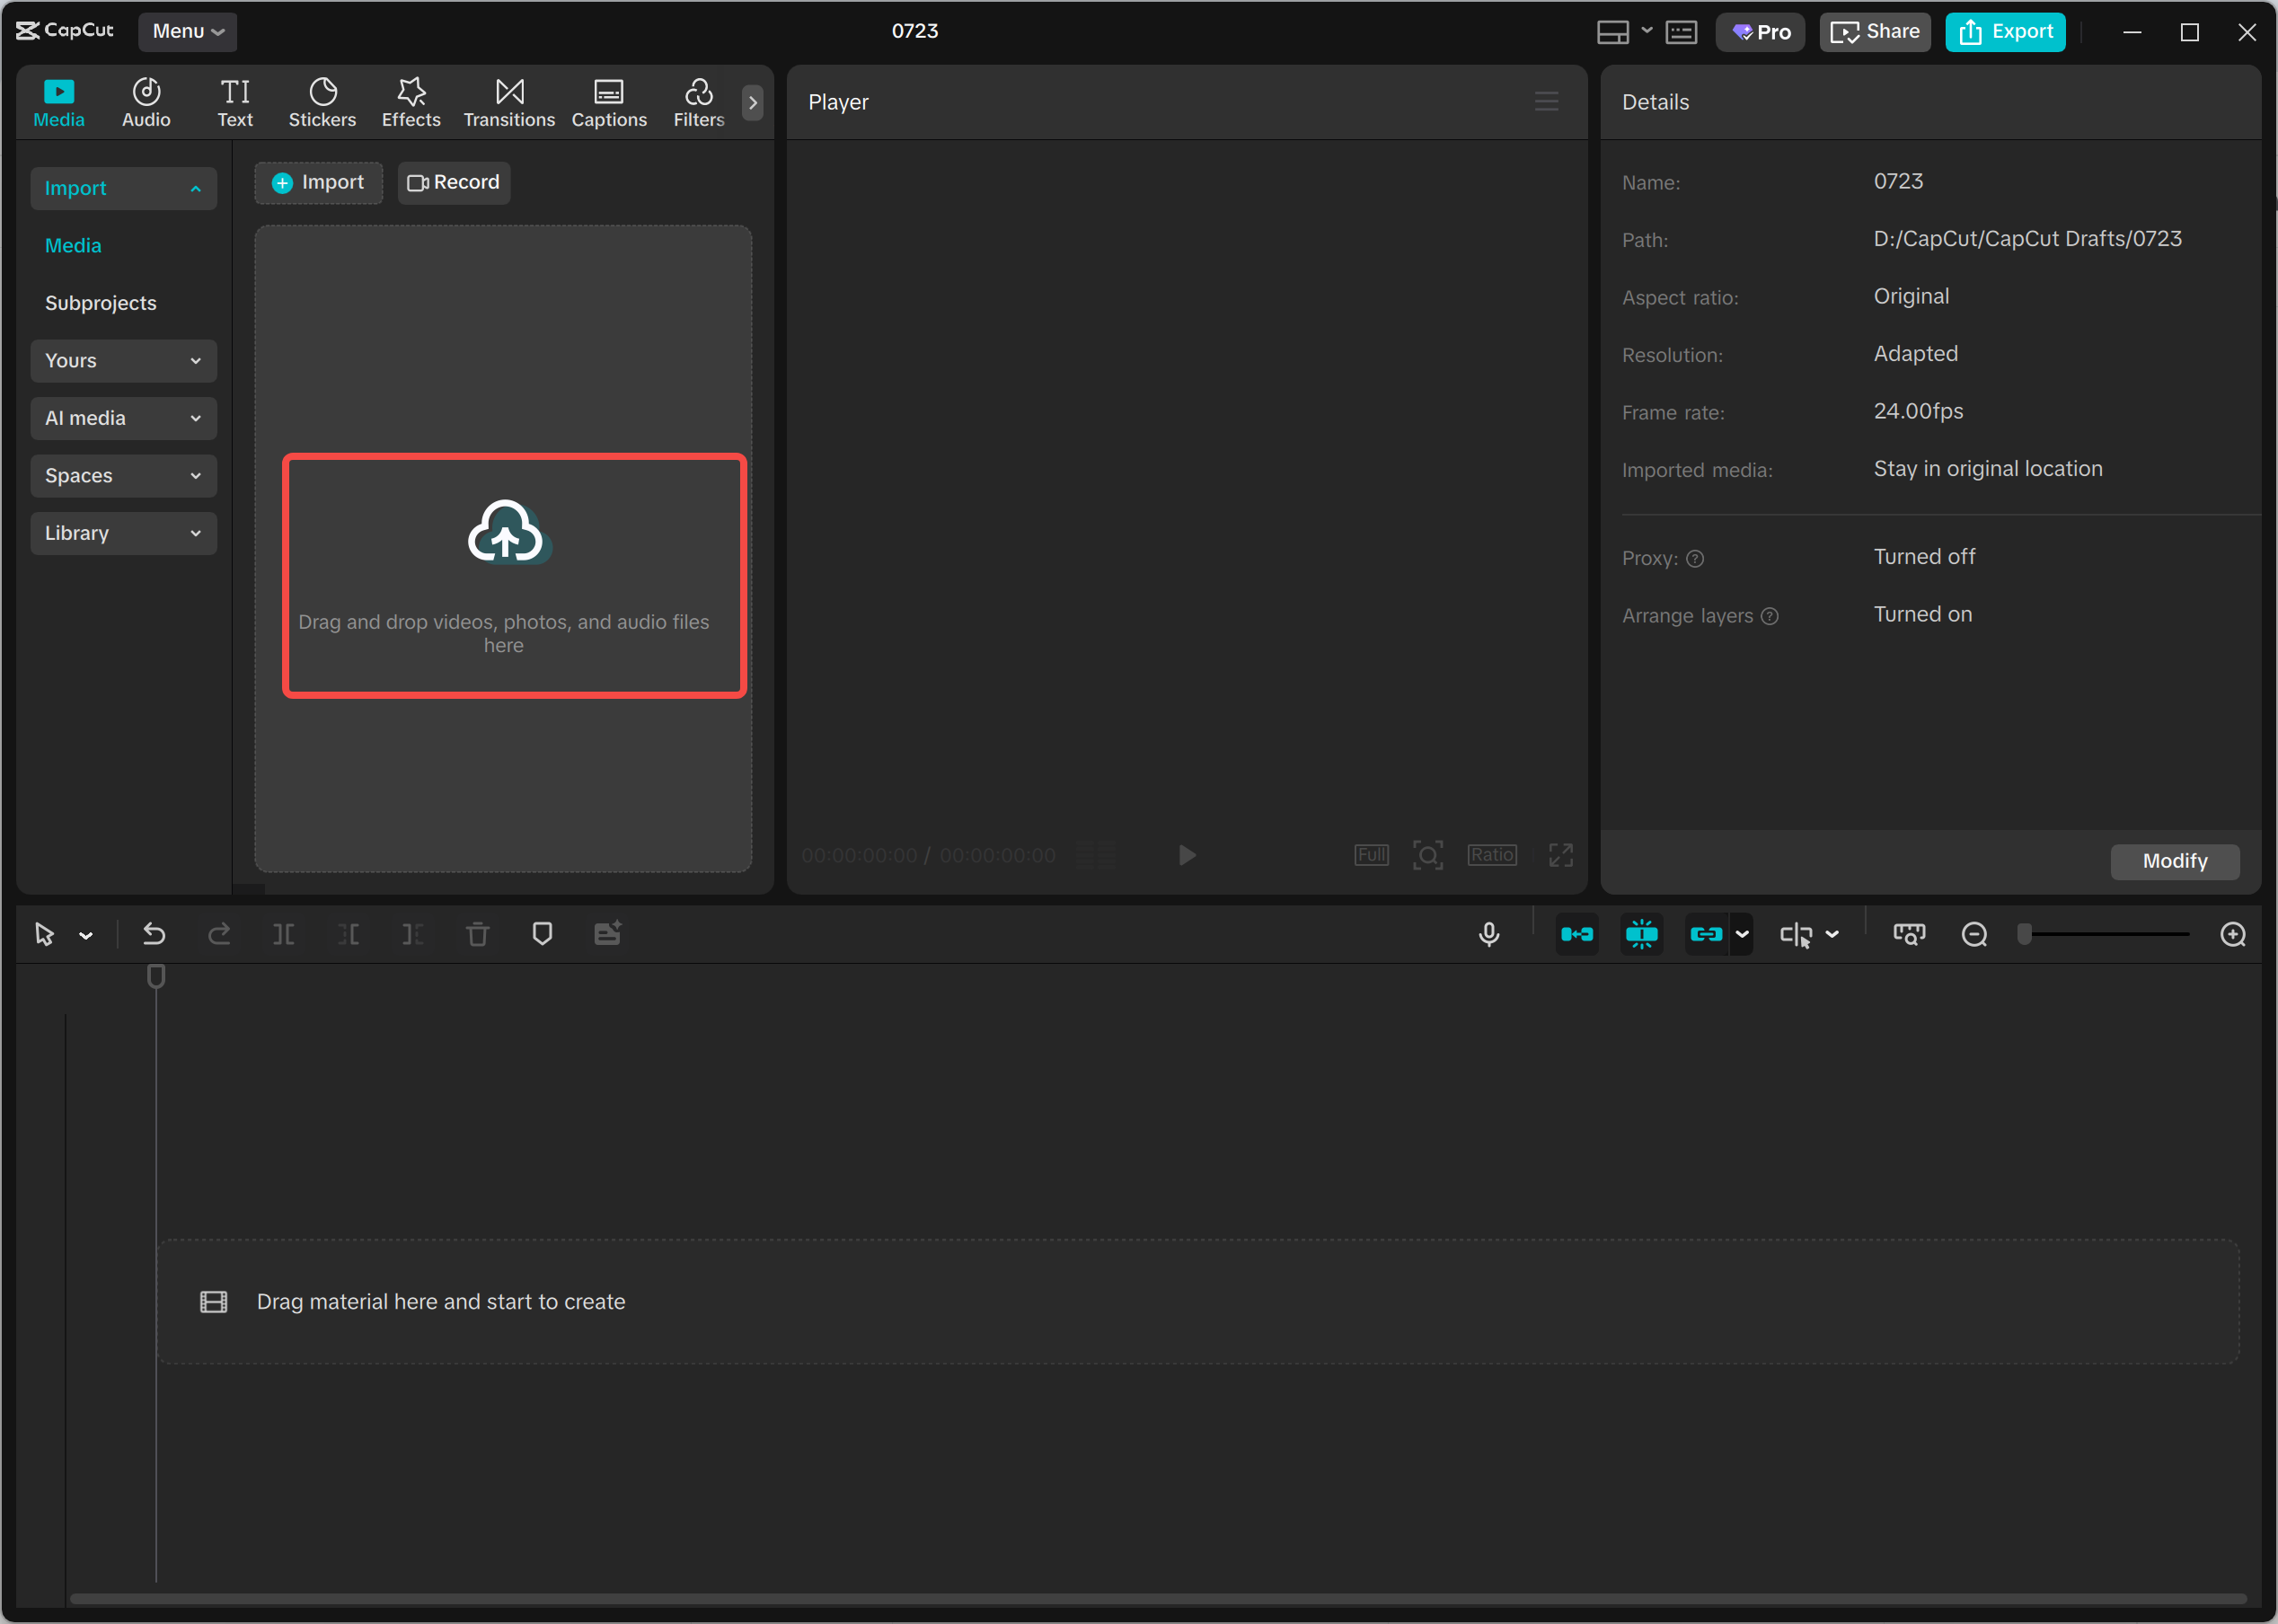Open the Audio panel
Screen dimensions: 2278x1624
pyautogui.click(x=146, y=100)
